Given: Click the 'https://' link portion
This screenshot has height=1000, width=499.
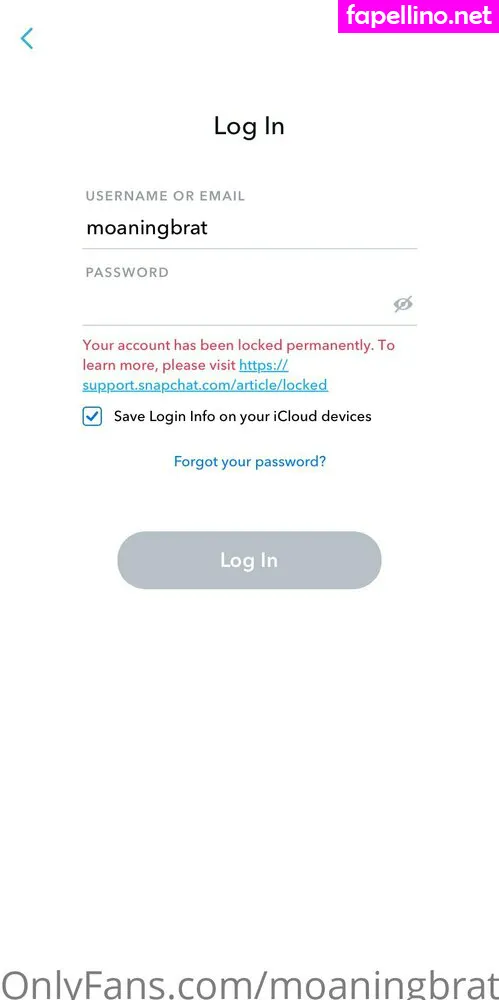Looking at the screenshot, I should pos(264,365).
